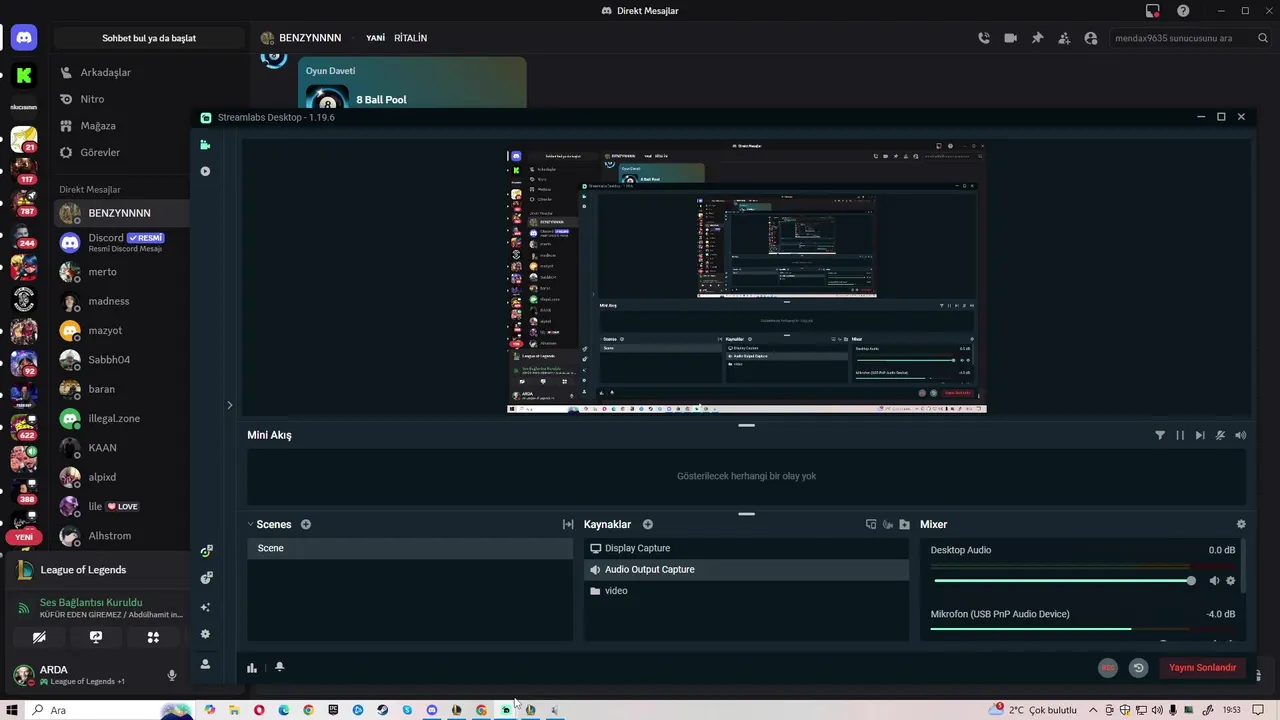Expand the Streamlabs left sidebar arrow

(229, 405)
